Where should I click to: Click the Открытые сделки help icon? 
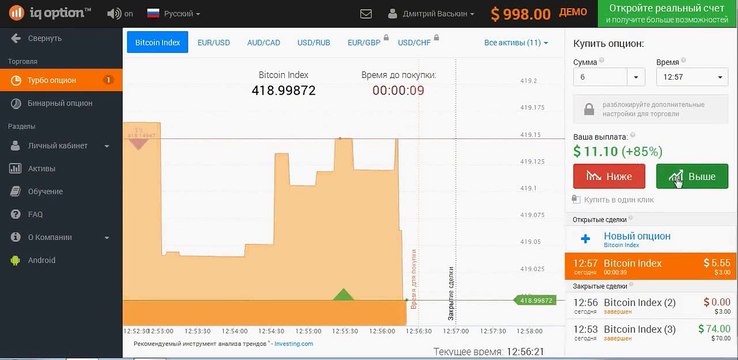(631, 218)
